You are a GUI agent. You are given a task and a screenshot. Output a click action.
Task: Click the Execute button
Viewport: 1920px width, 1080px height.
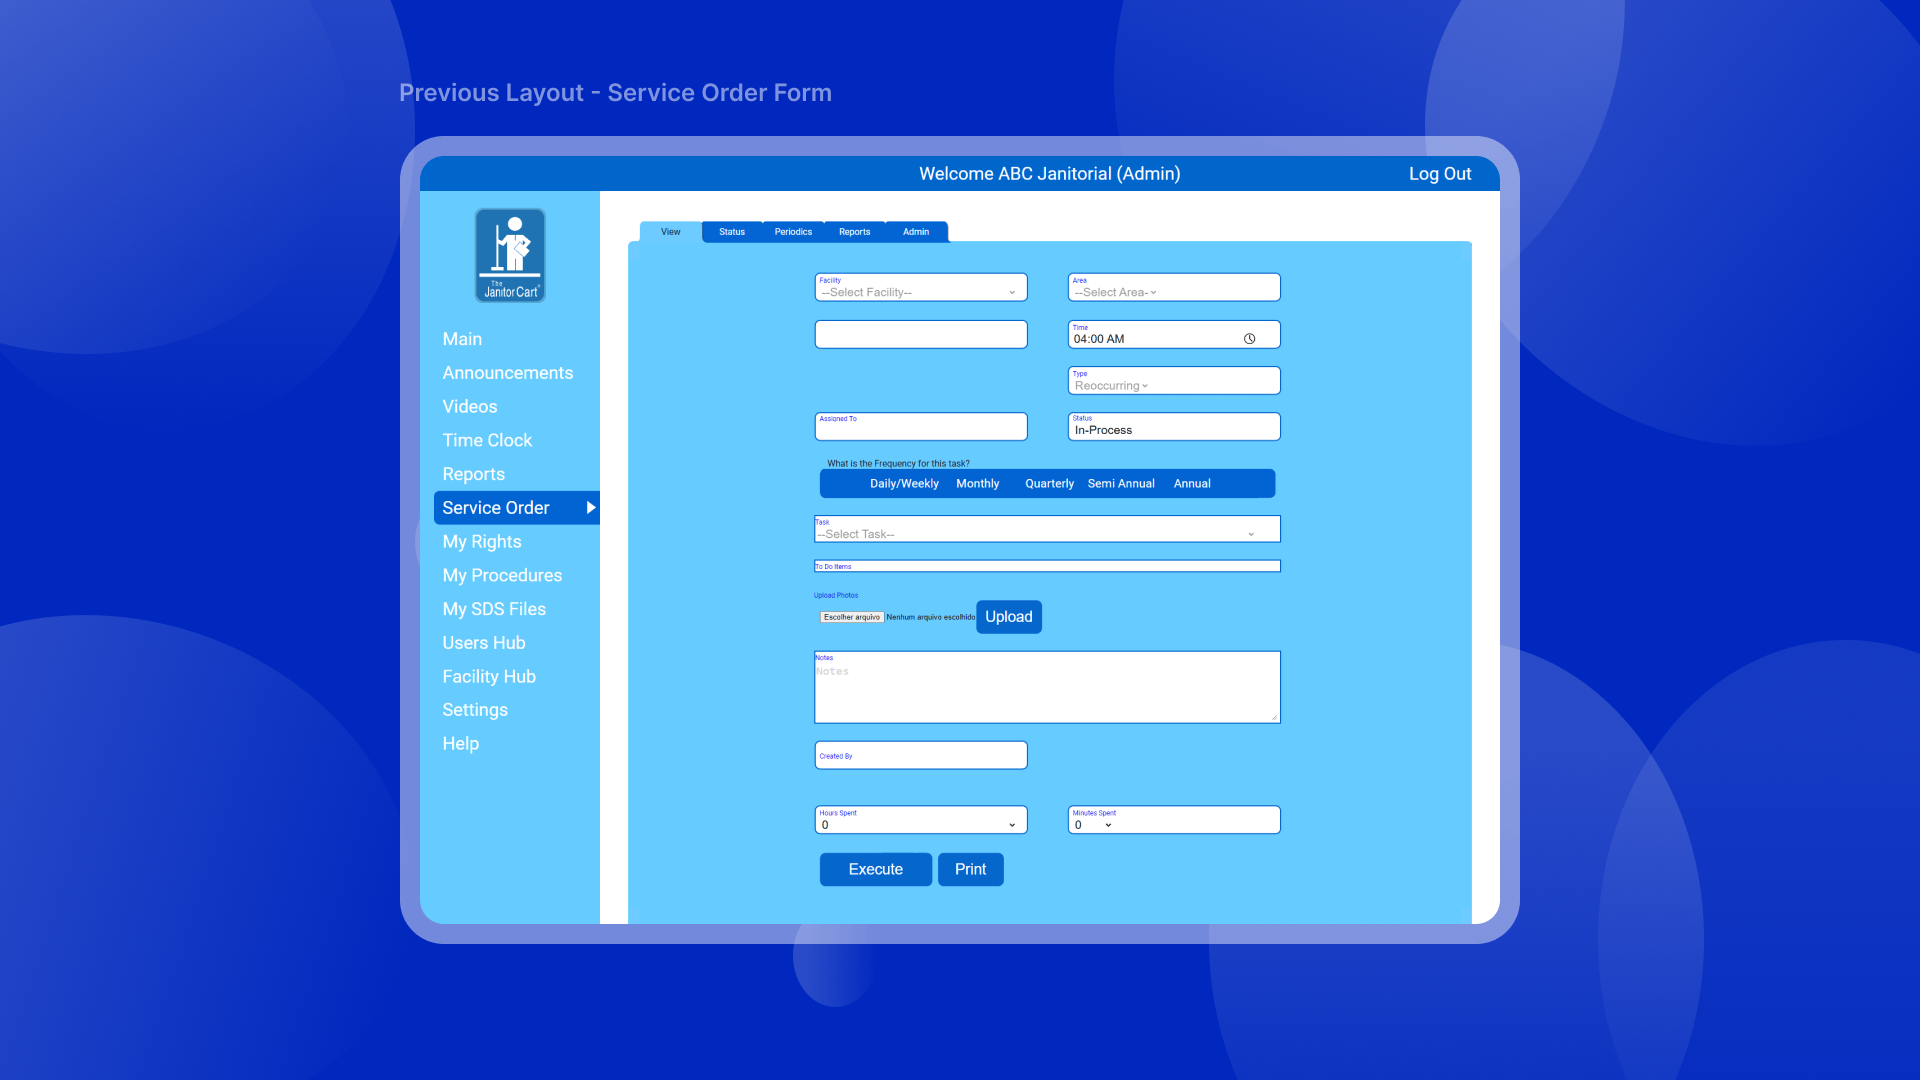click(875, 870)
